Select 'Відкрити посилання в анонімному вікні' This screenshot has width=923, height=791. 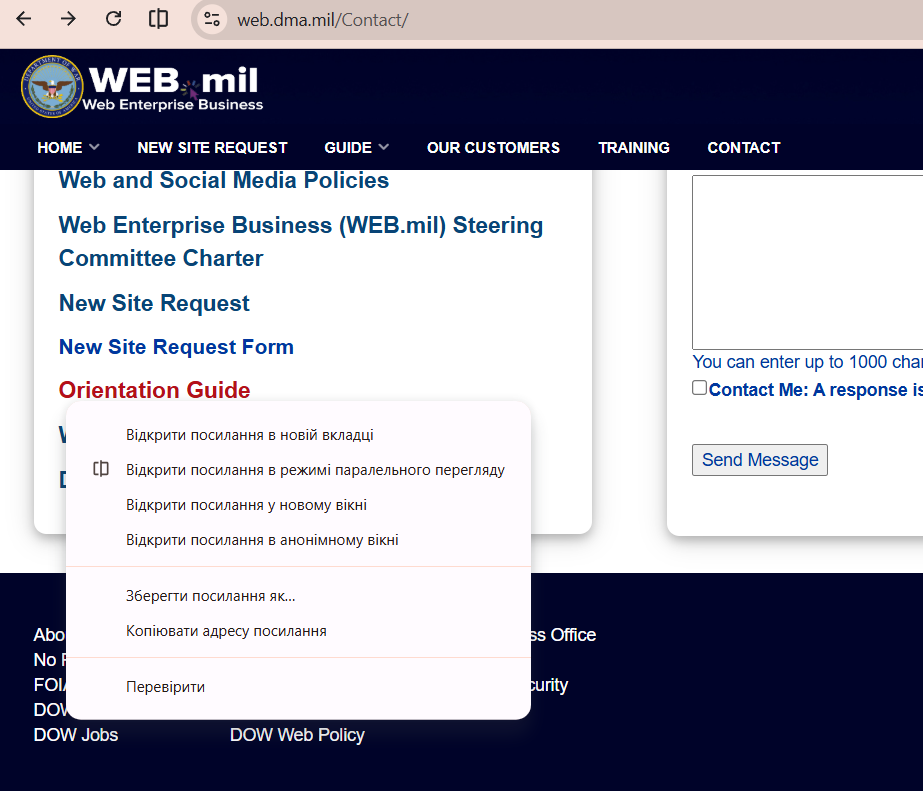click(262, 540)
